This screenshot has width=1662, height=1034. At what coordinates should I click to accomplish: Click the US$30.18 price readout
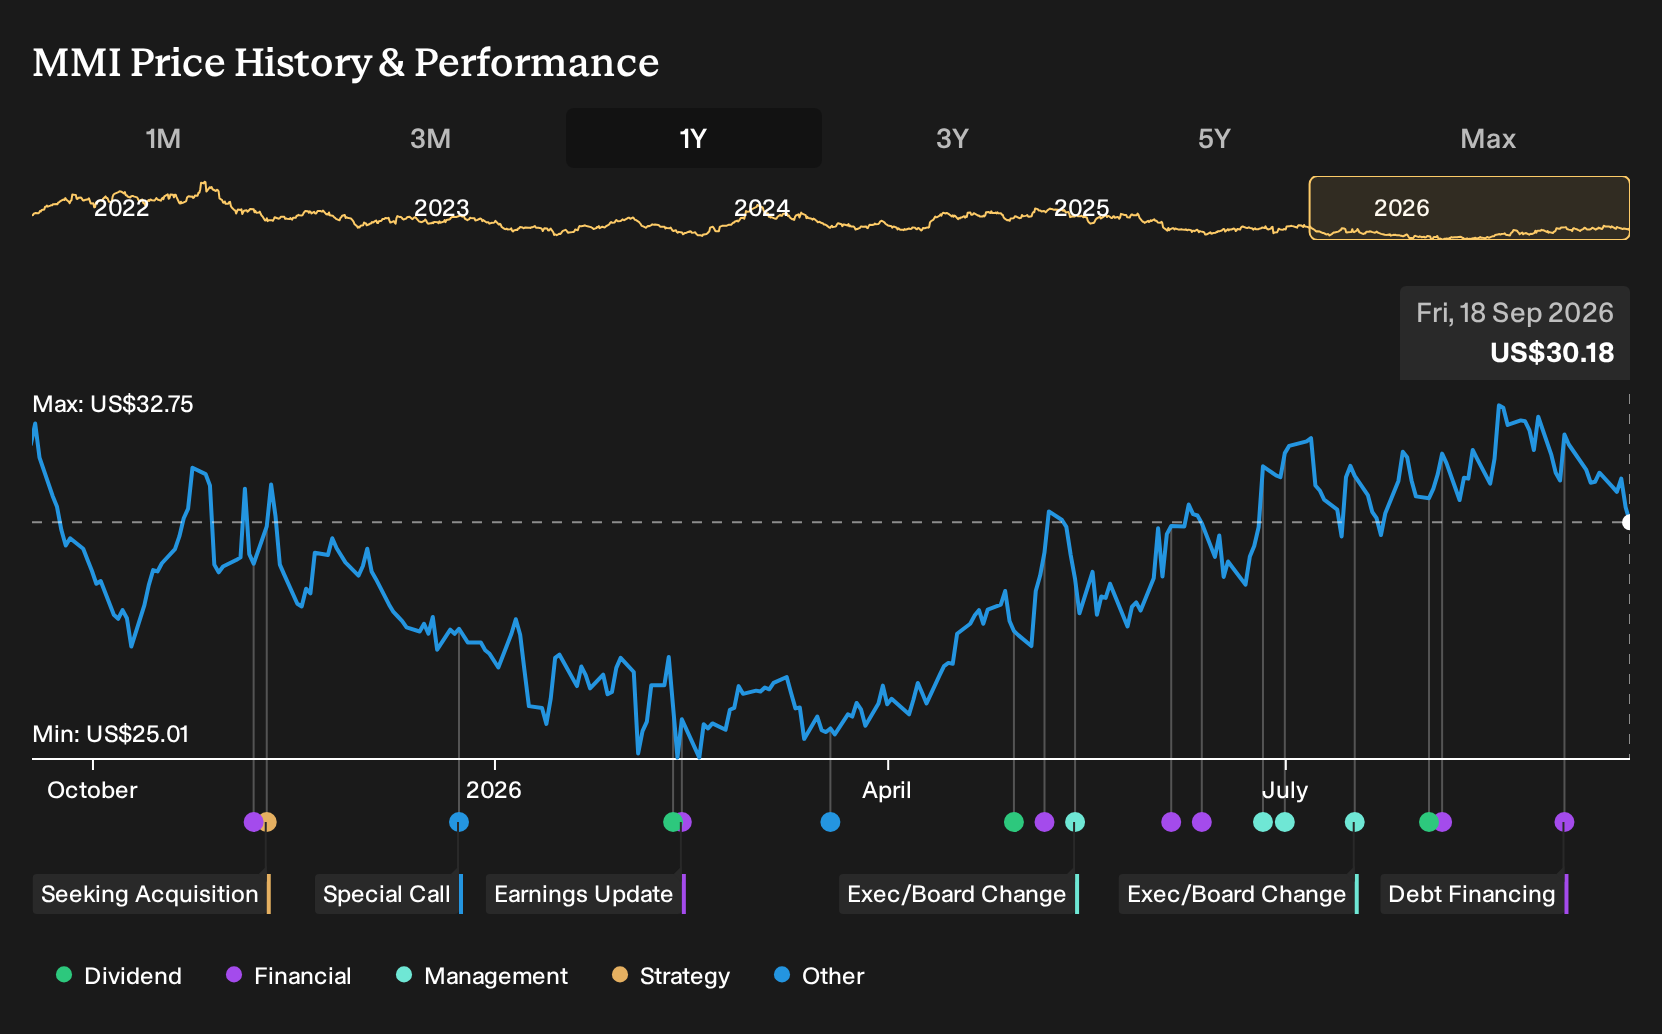[1552, 353]
